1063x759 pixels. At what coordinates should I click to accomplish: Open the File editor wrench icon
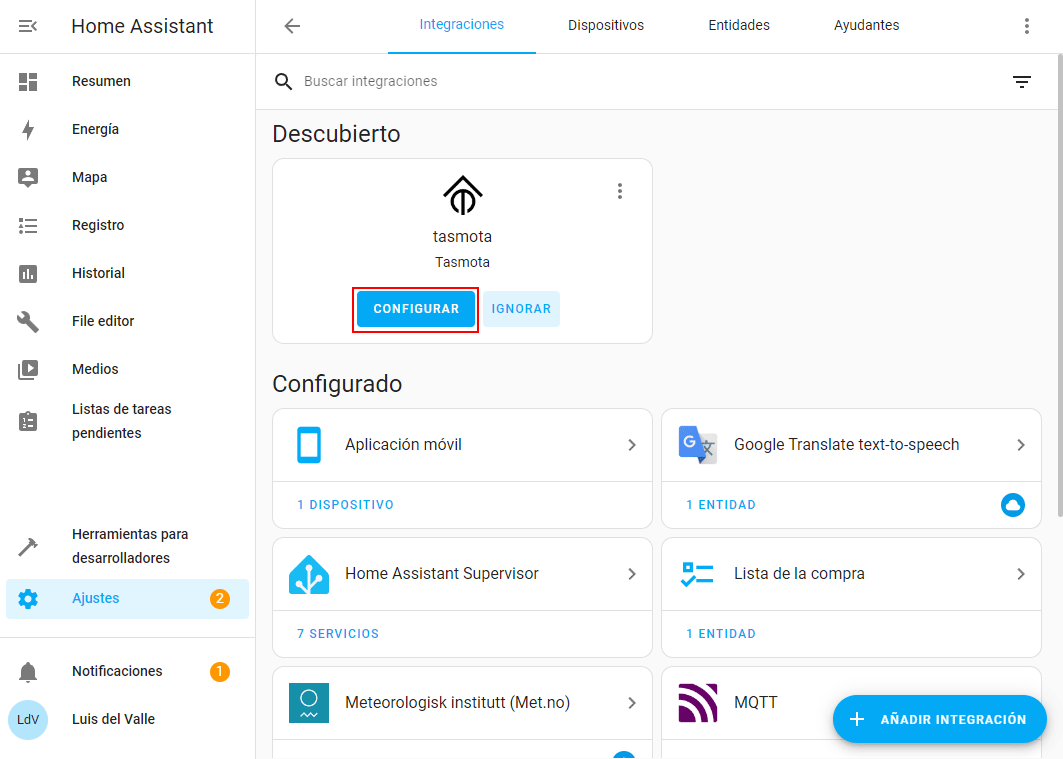coord(28,321)
